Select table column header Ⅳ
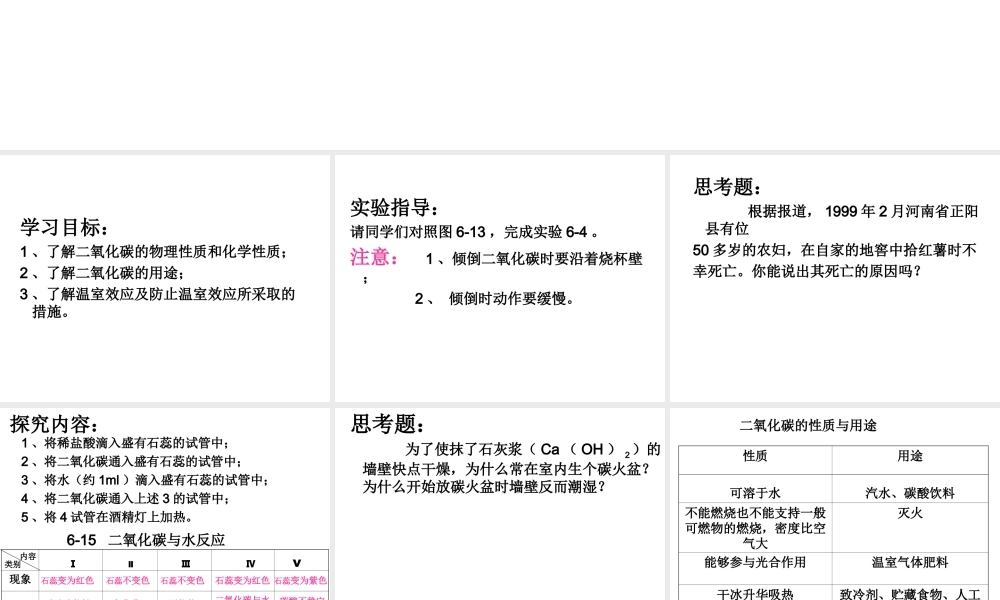Viewport: 1000px width, 600px height. (x=250, y=564)
